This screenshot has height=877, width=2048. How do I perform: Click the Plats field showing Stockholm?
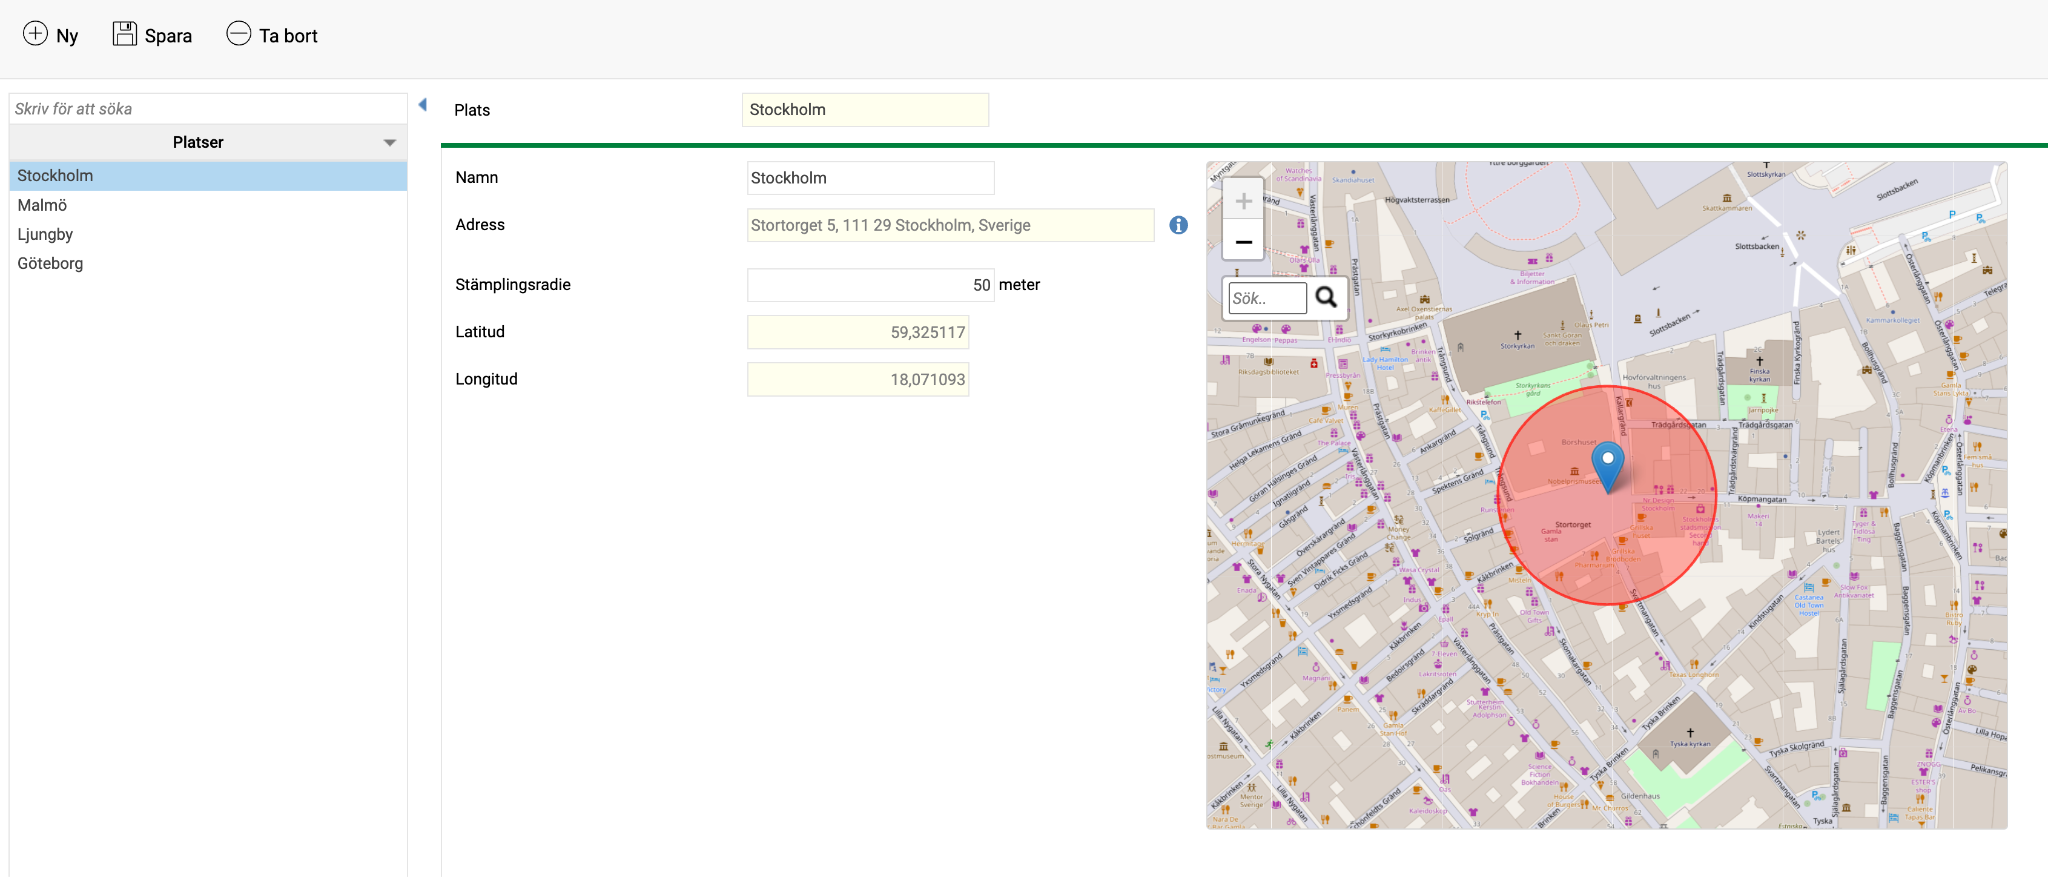(865, 110)
